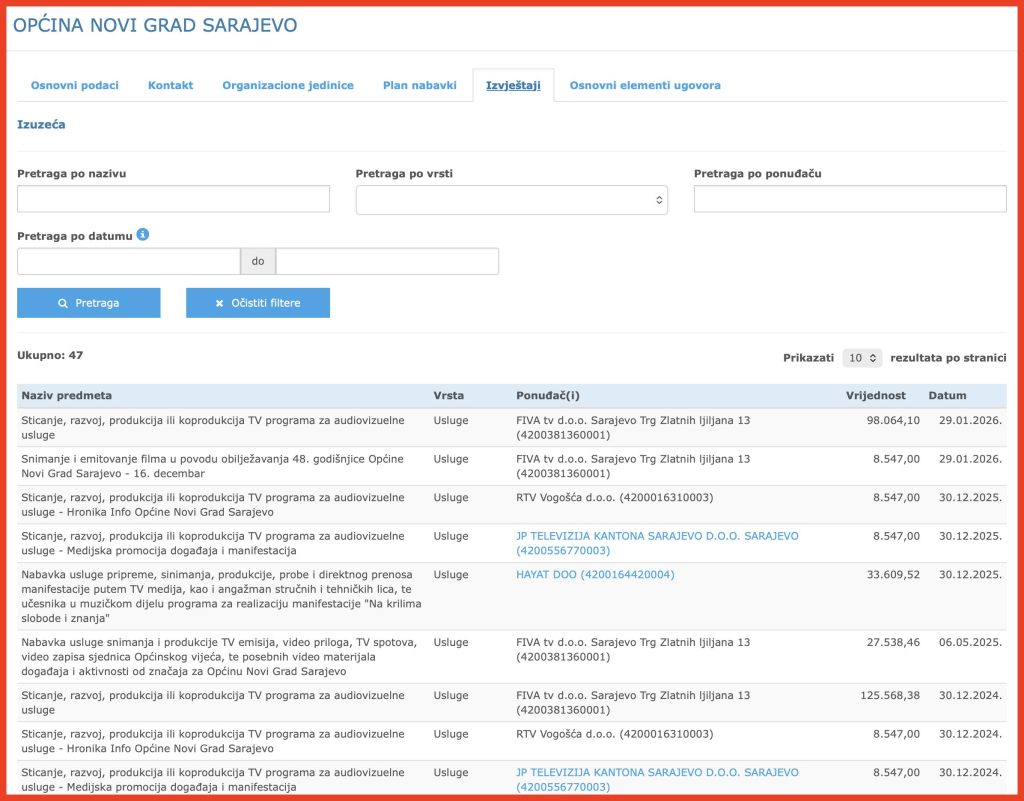Focus the Pretraga po nazivu input field
Screen dimensions: 1024x801
coord(173,199)
